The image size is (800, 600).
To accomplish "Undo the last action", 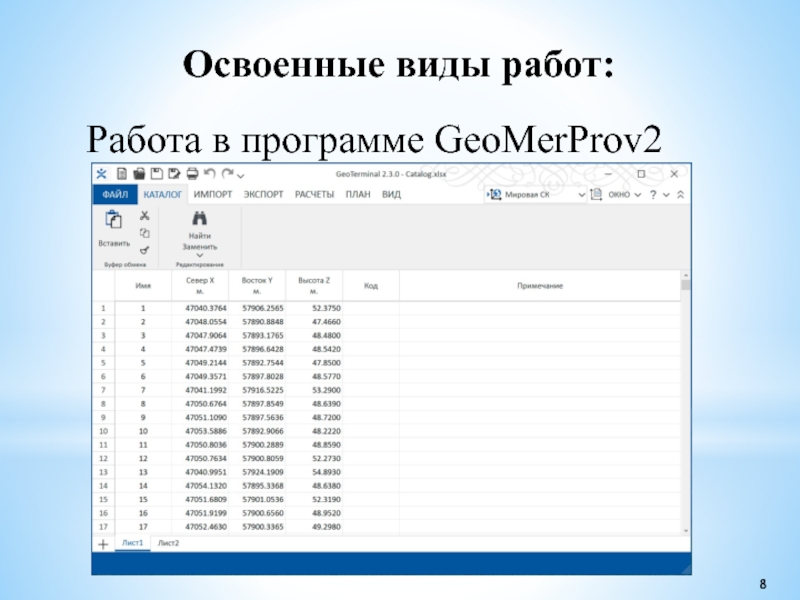I will click(210, 173).
